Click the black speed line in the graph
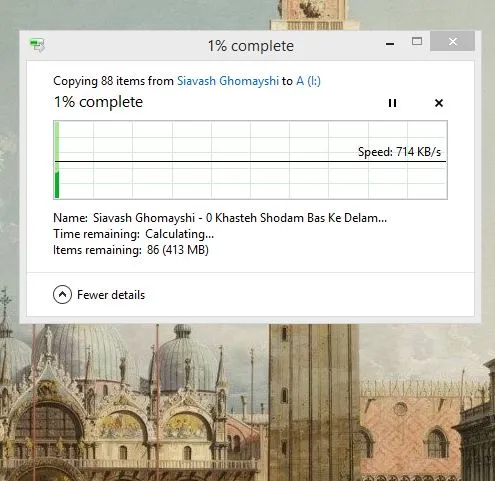 pos(250,162)
